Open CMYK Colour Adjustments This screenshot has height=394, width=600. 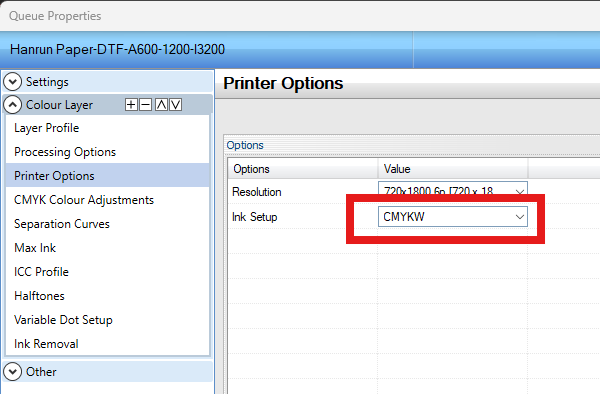(108, 200)
